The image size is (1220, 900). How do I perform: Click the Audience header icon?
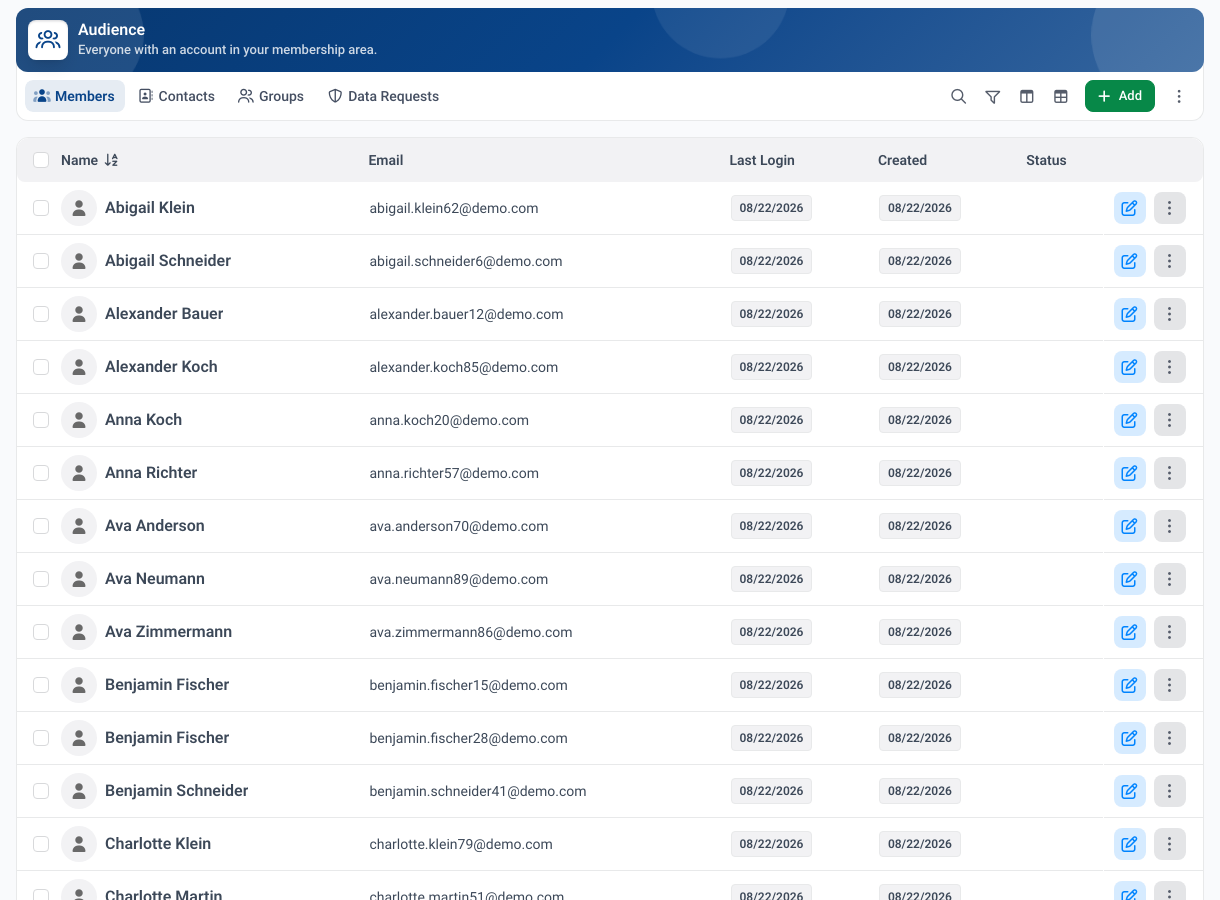coord(48,40)
